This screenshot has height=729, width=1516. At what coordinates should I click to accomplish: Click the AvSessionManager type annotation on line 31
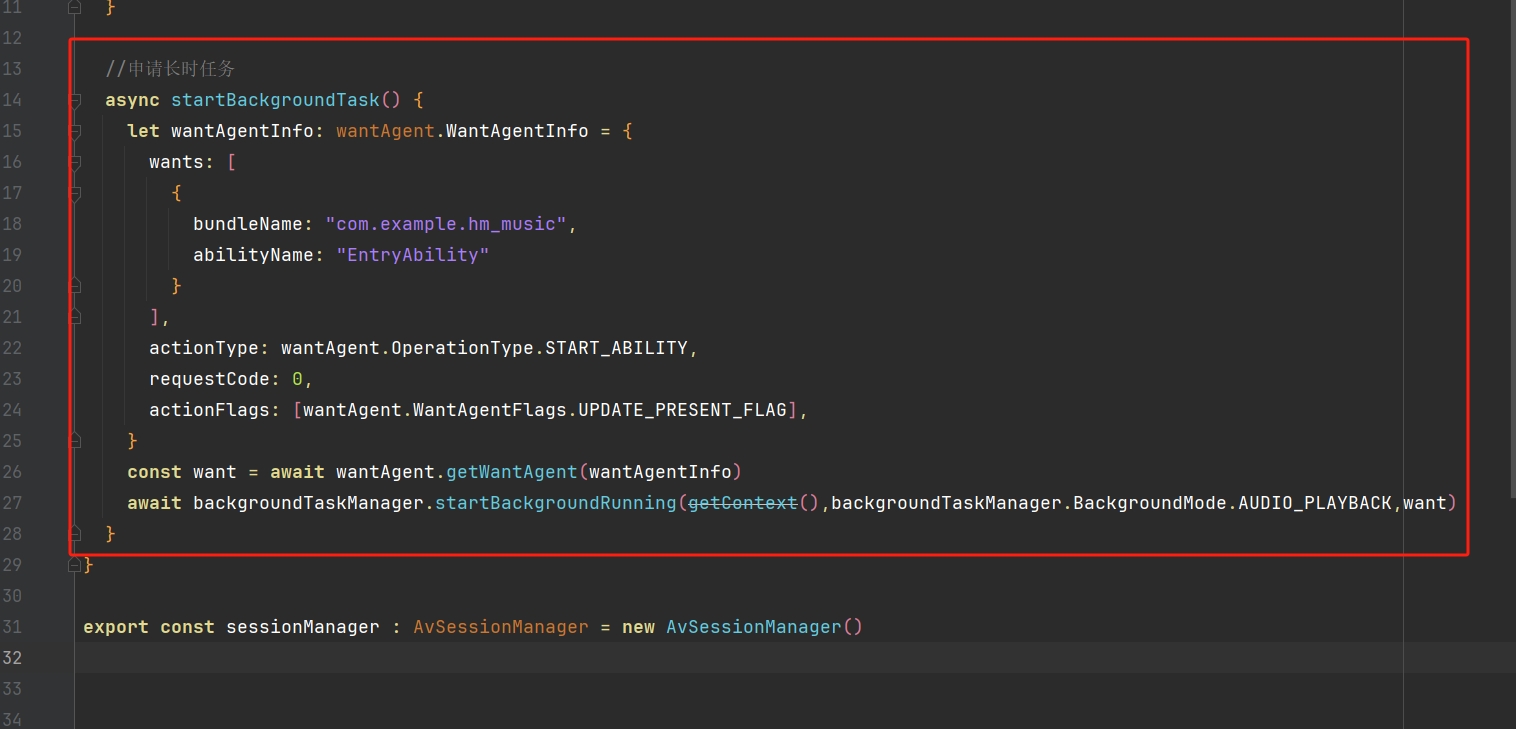coord(501,627)
